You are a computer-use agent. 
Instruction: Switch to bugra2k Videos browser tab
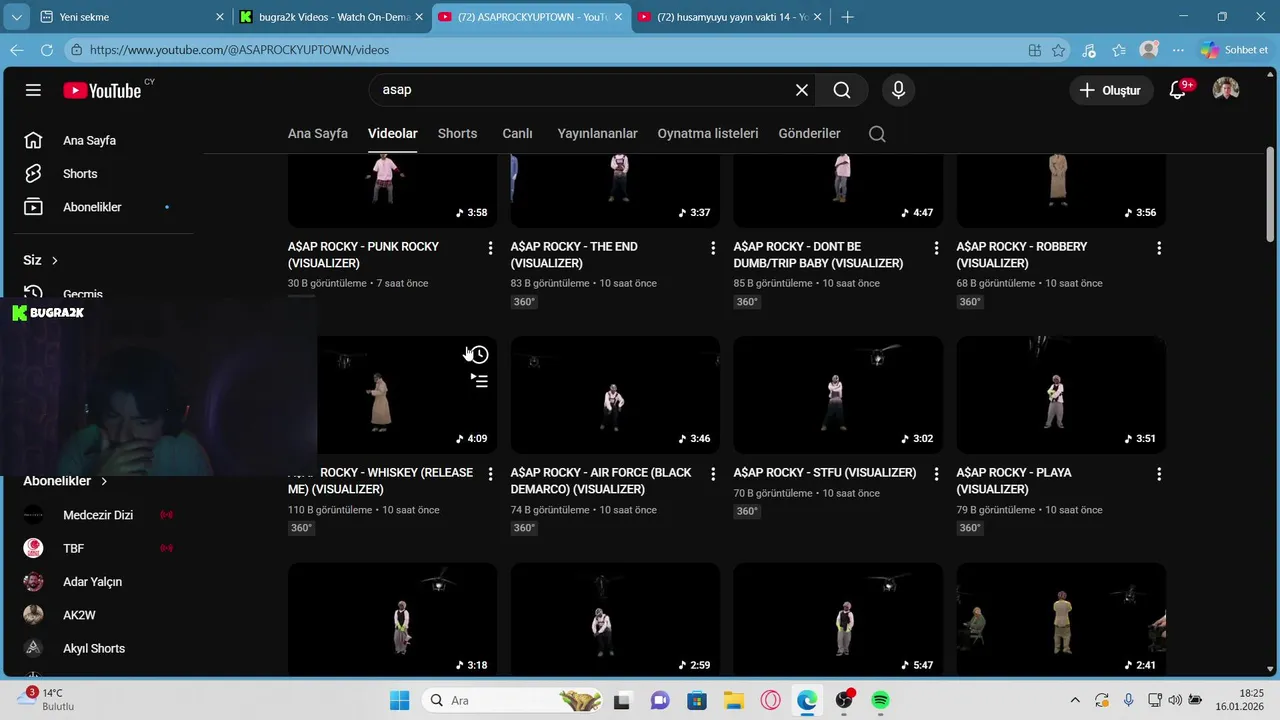[332, 17]
